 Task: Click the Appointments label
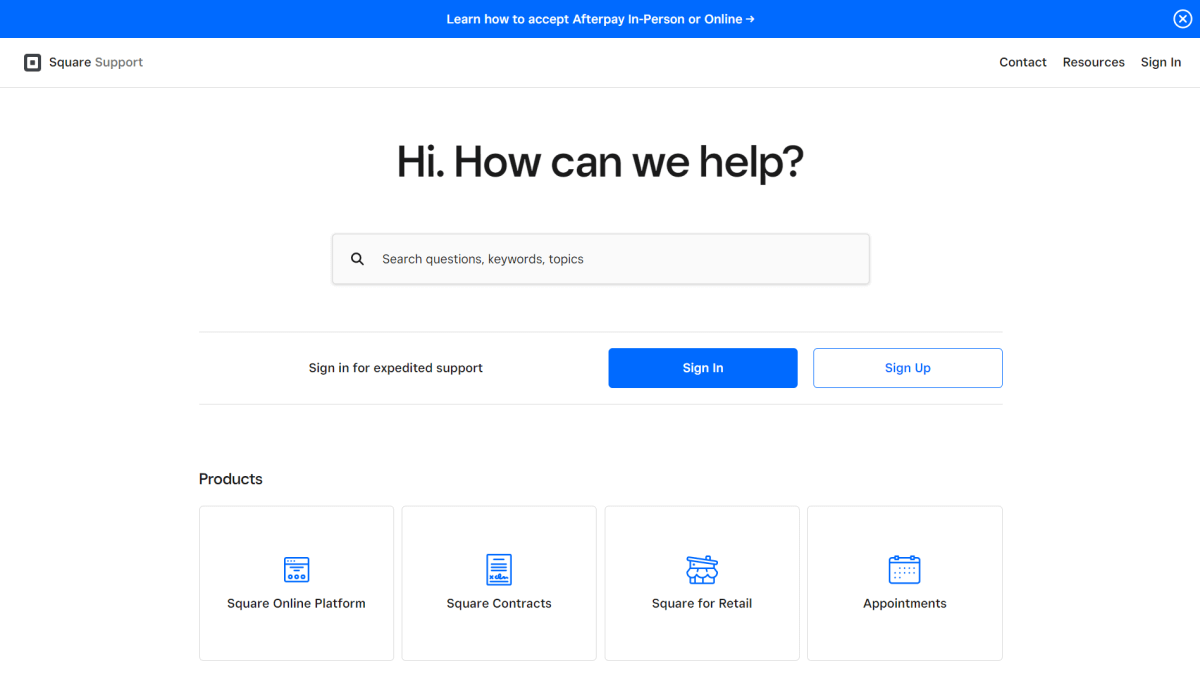click(905, 604)
